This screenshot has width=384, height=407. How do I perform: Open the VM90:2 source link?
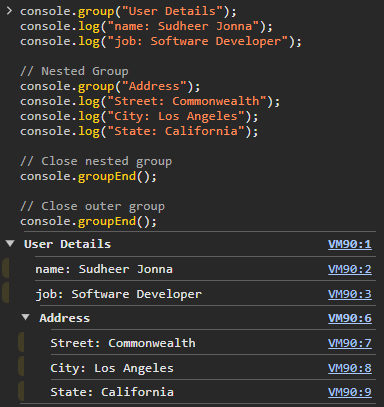point(350,269)
